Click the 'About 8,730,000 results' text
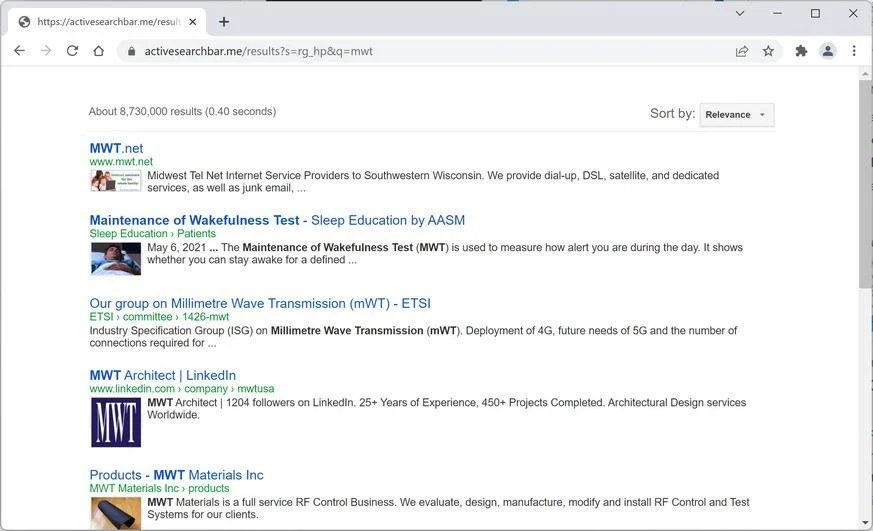The height and width of the screenshot is (531, 873). click(x=182, y=111)
